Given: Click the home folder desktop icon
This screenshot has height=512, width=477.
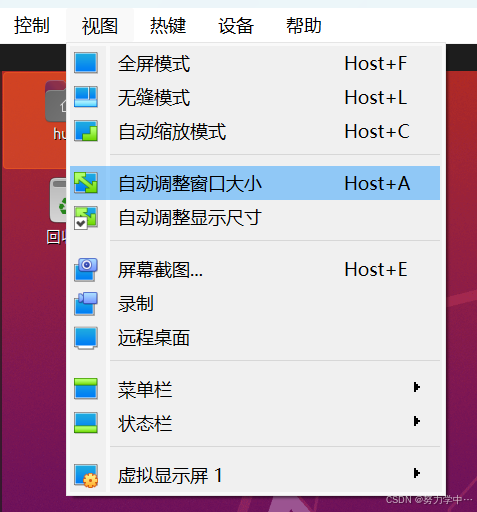Looking at the screenshot, I should pyautogui.click(x=56, y=101).
